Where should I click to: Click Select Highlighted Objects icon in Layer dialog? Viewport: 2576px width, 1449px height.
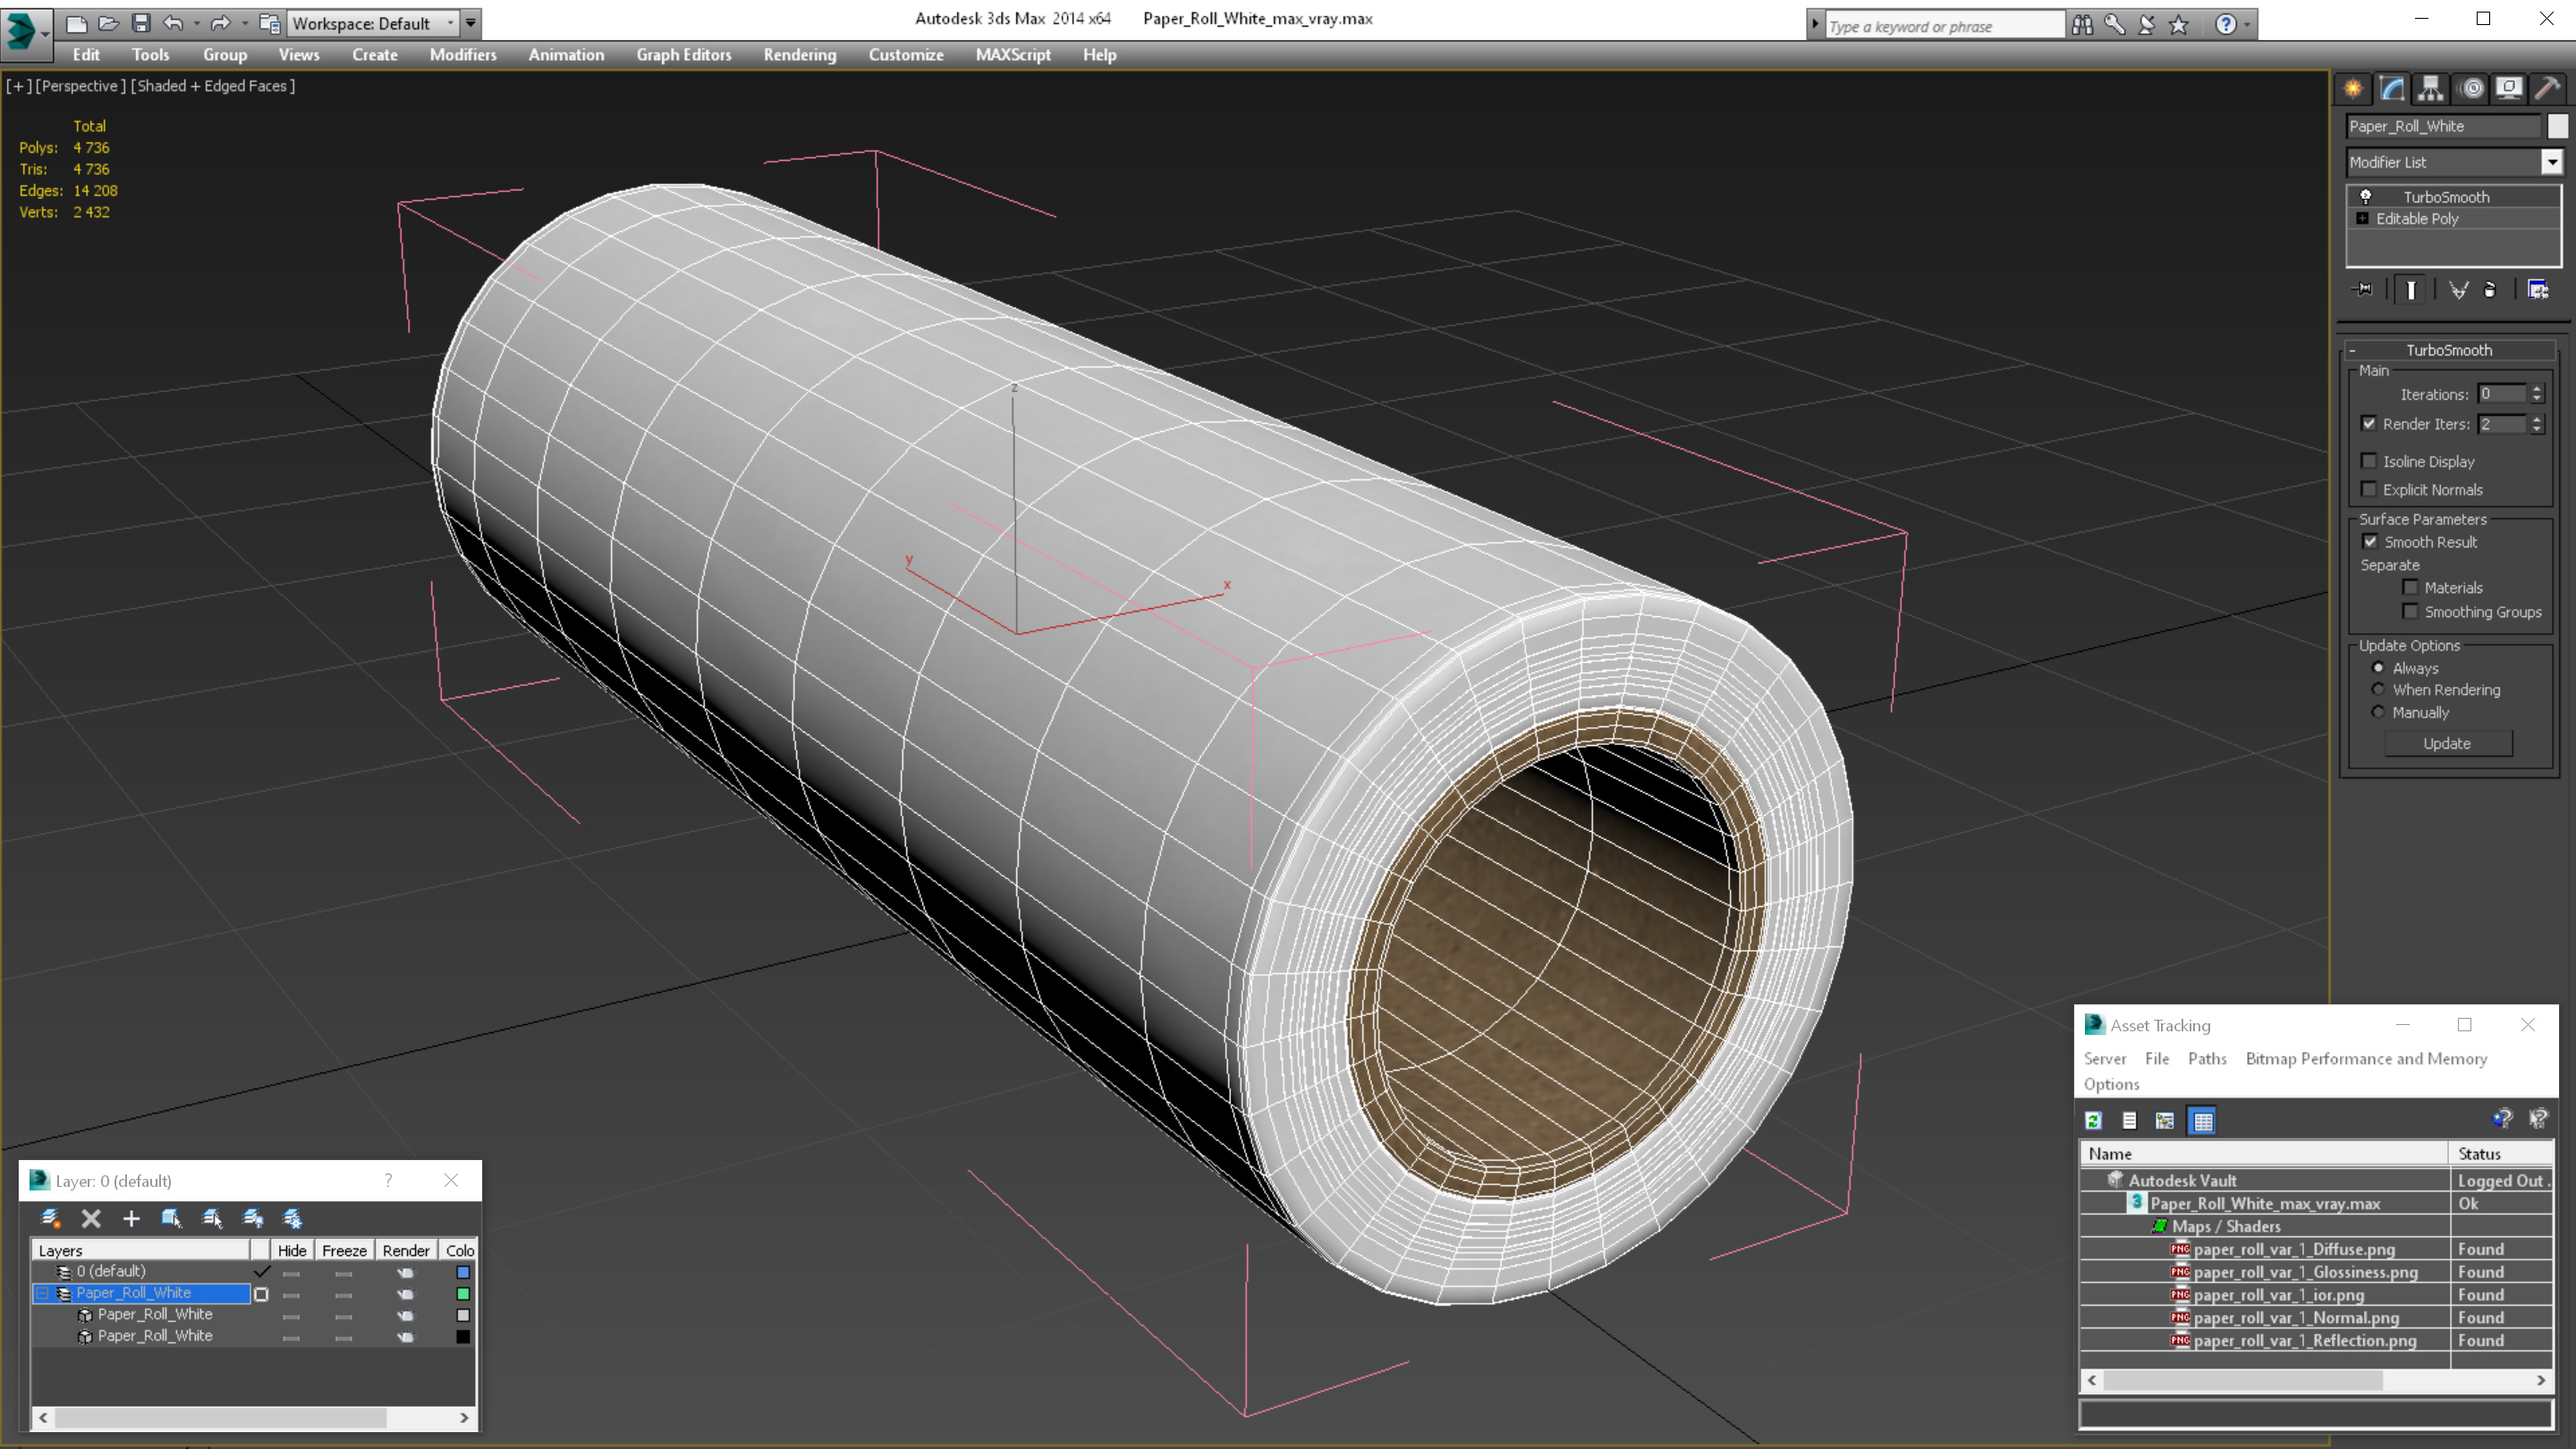pyautogui.click(x=171, y=1218)
